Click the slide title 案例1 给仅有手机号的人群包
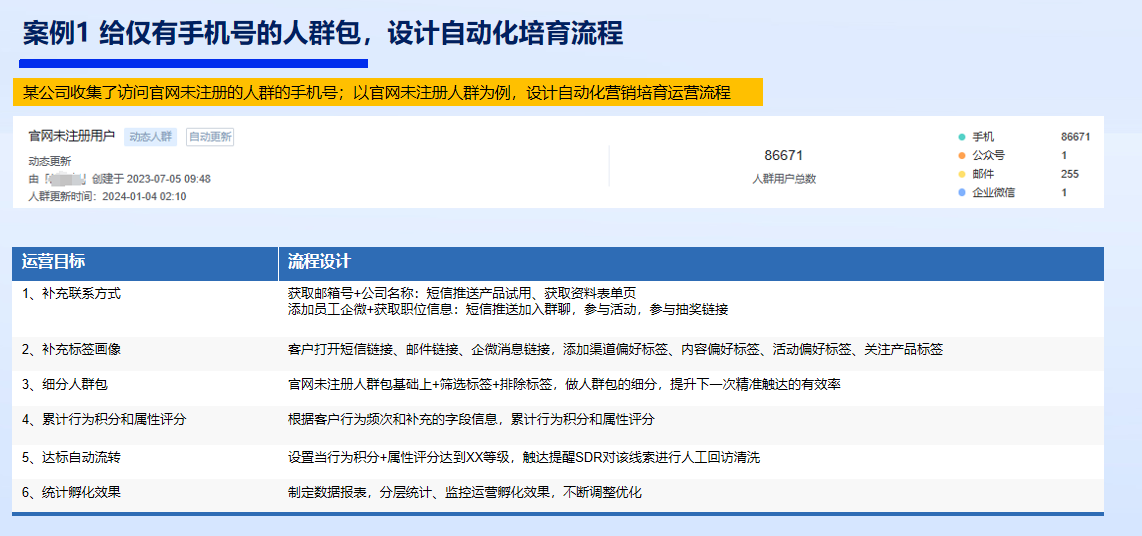Image resolution: width=1142 pixels, height=536 pixels. coord(323,34)
